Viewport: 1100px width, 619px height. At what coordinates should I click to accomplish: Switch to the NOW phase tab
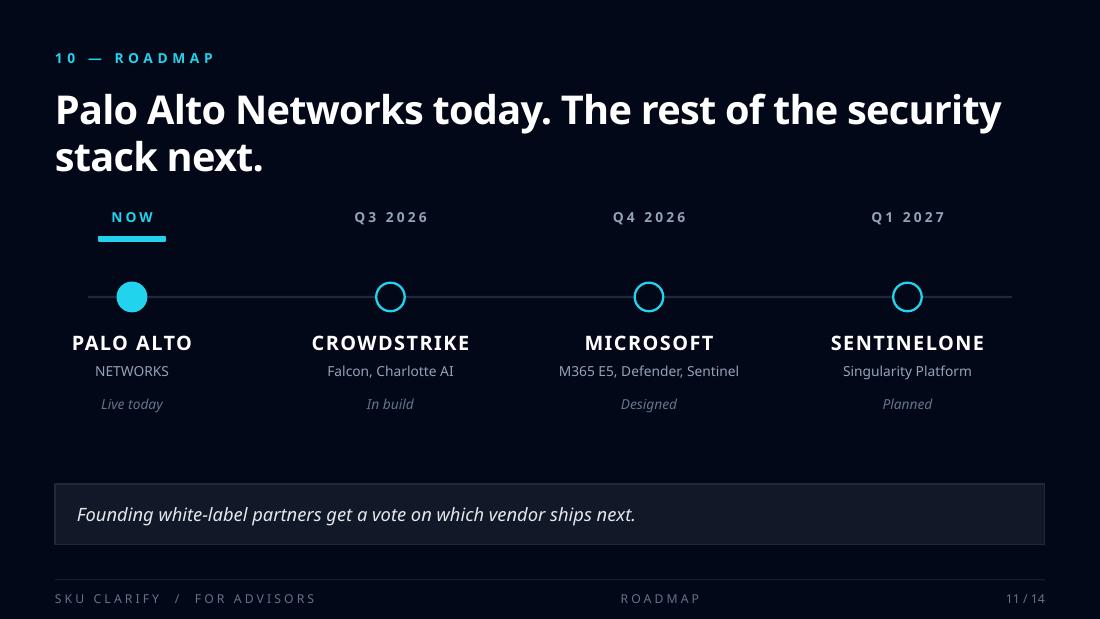click(132, 218)
